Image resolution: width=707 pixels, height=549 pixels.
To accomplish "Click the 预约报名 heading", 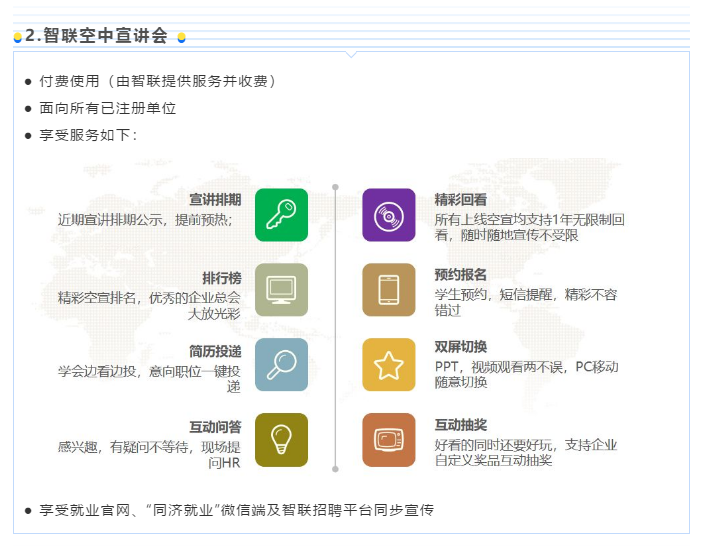I will pos(461,274).
